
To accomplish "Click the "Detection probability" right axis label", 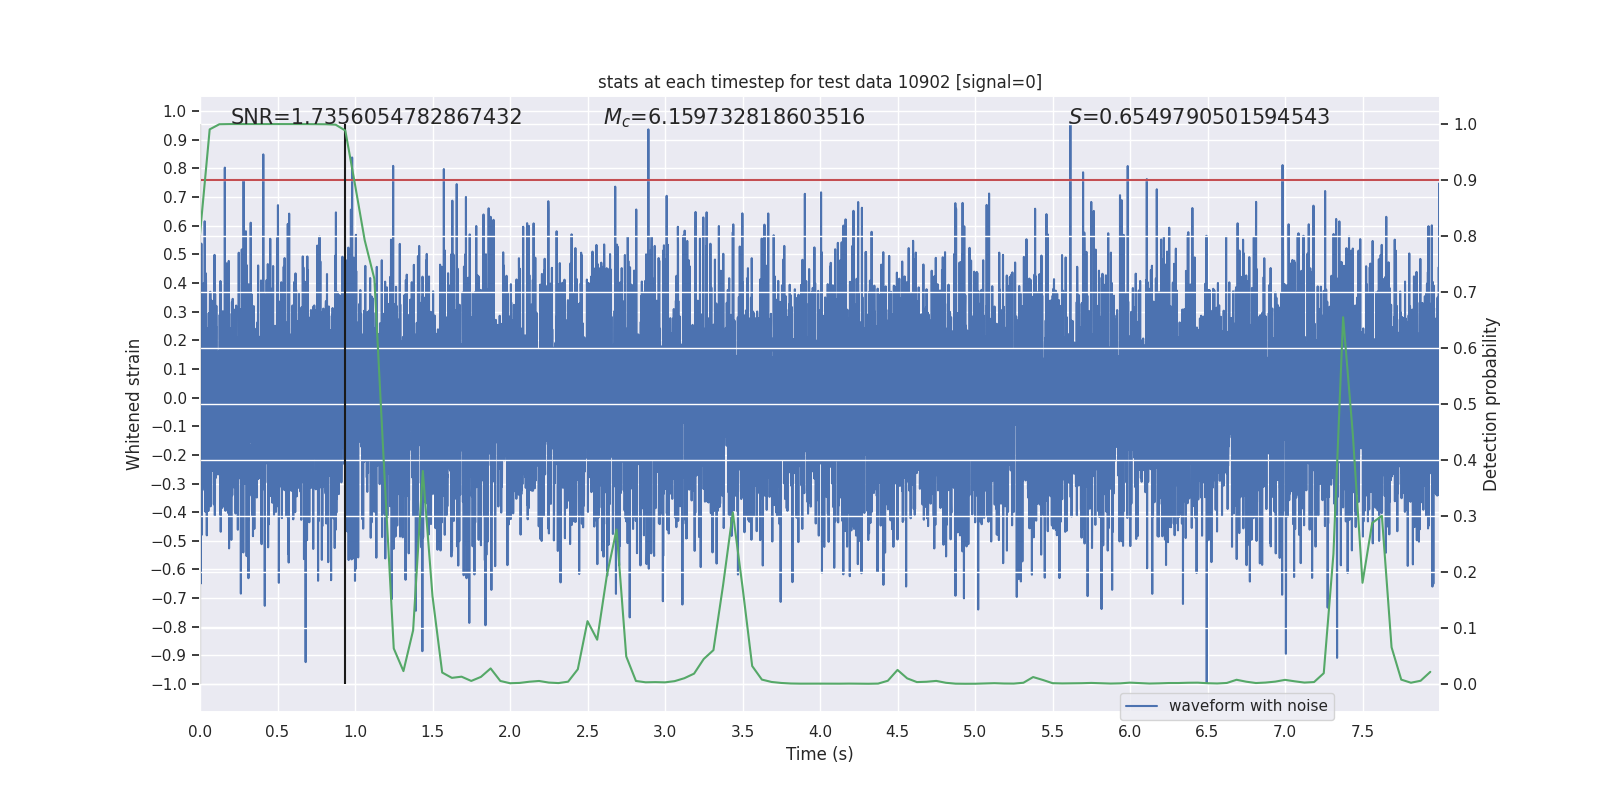I will 1491,404.
